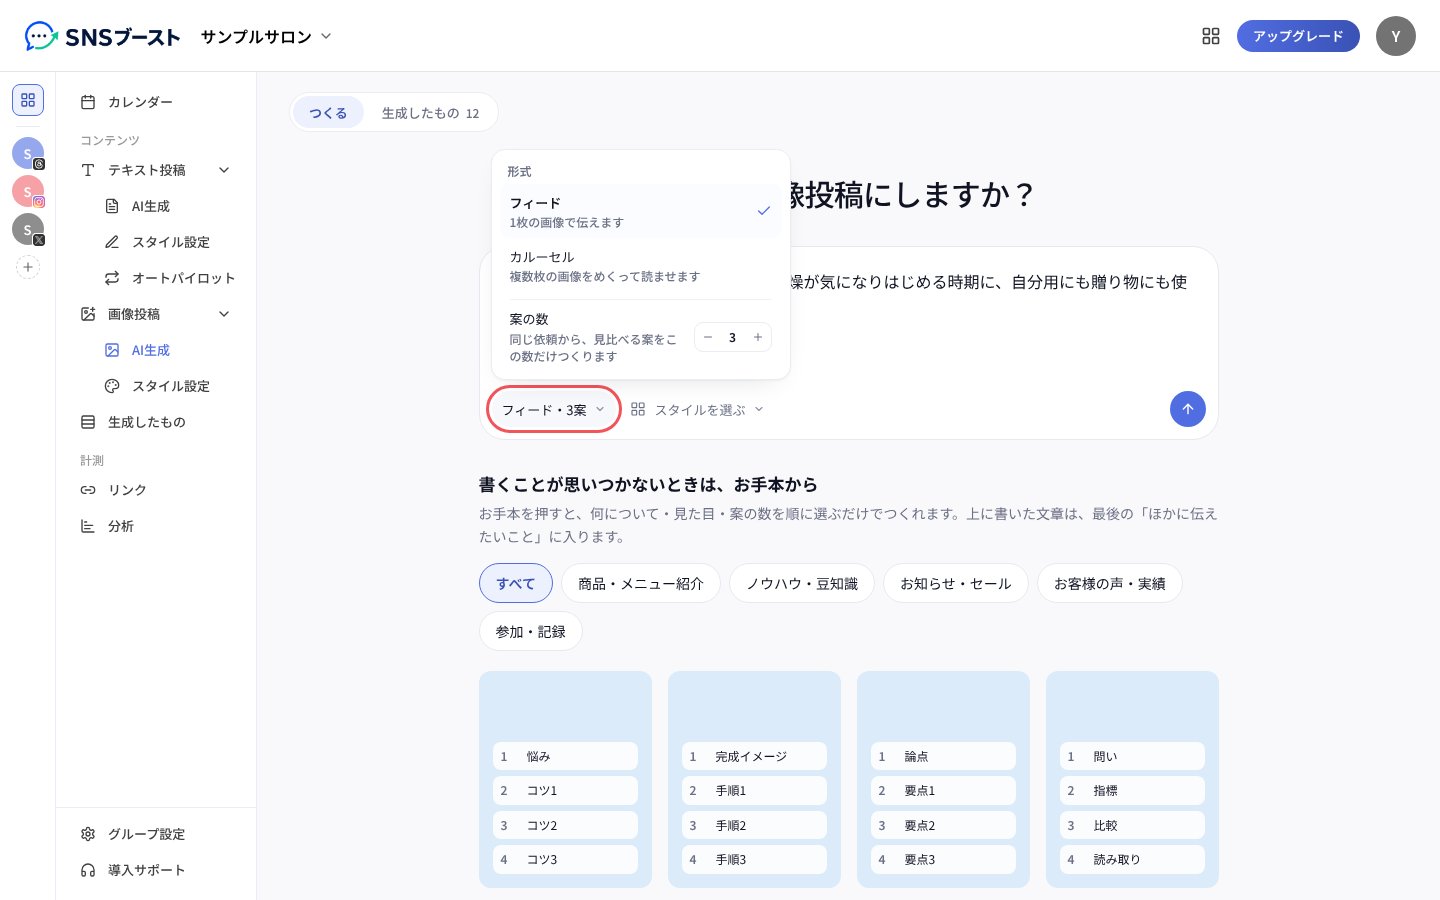This screenshot has width=1440, height=900.
Task: Open the スタイルを選ぶ dropdown
Action: [x=697, y=409]
